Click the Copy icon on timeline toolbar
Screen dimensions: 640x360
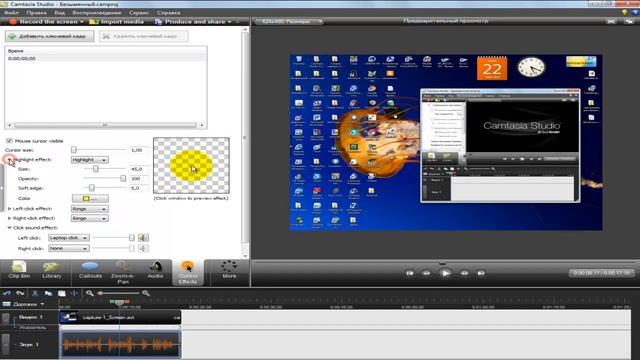48,293
